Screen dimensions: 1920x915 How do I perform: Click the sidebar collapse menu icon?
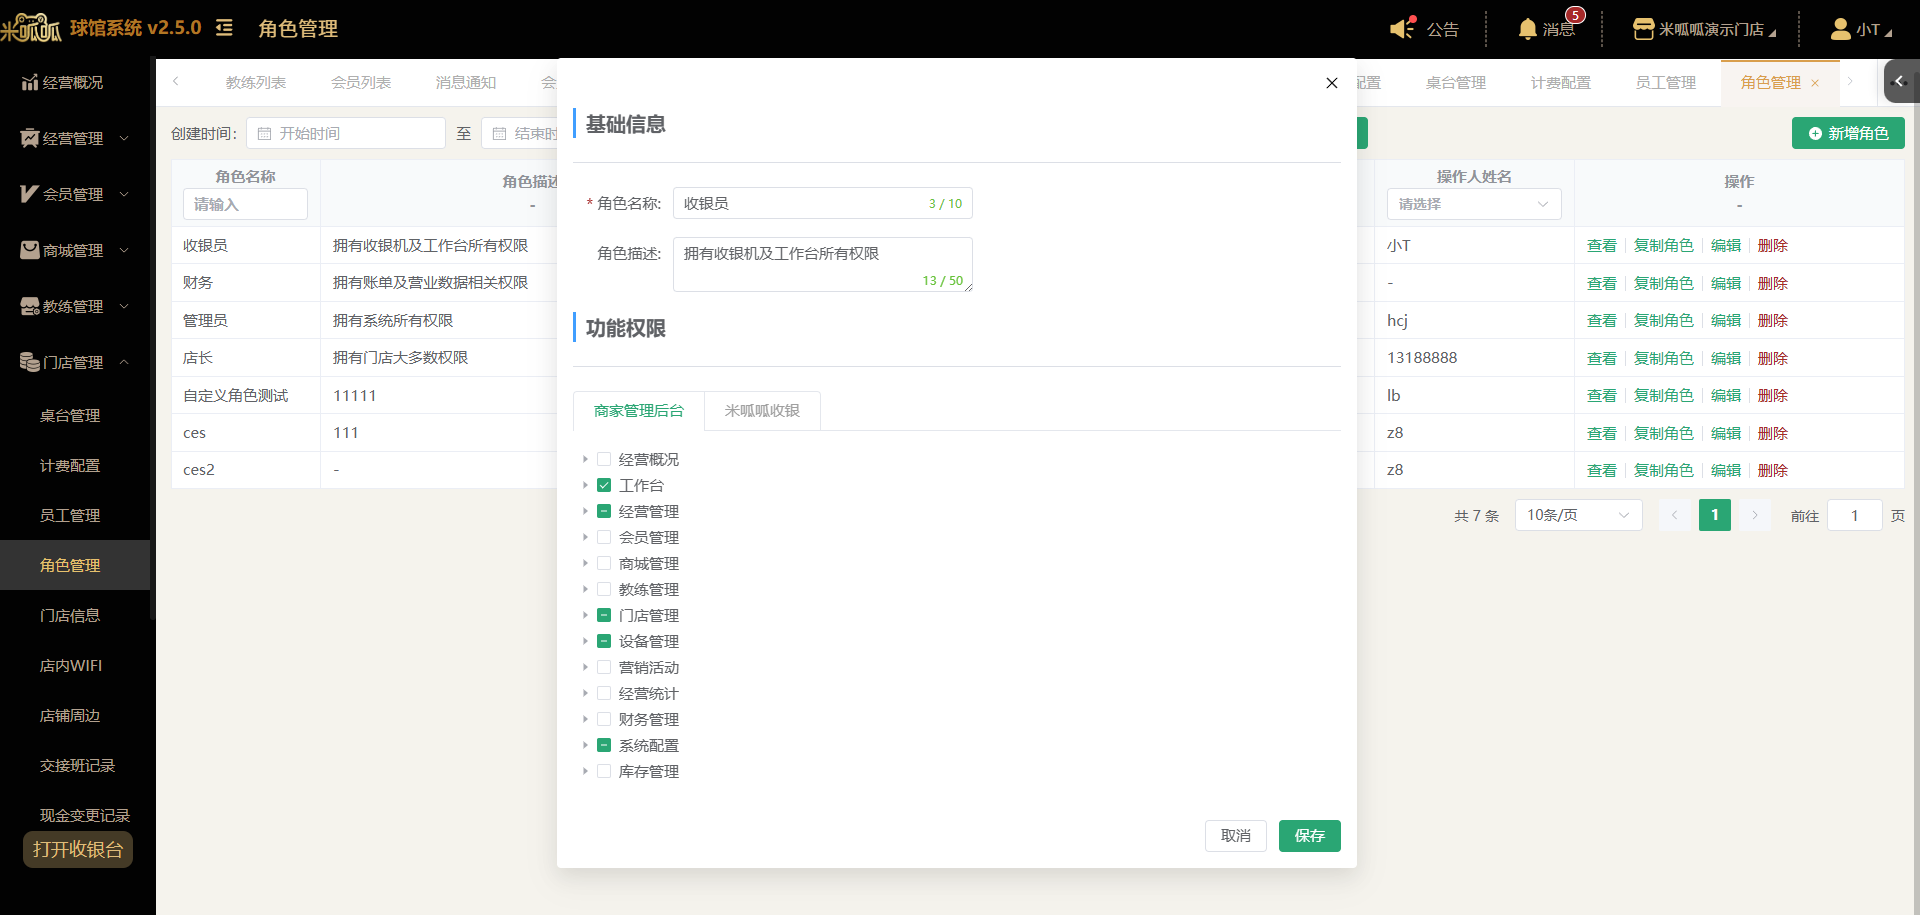tap(224, 28)
